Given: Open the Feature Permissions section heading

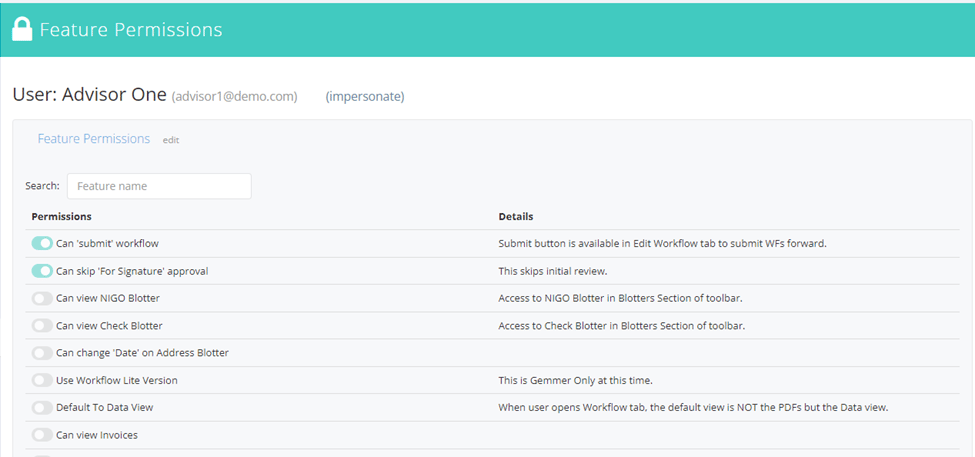Looking at the screenshot, I should [x=94, y=139].
